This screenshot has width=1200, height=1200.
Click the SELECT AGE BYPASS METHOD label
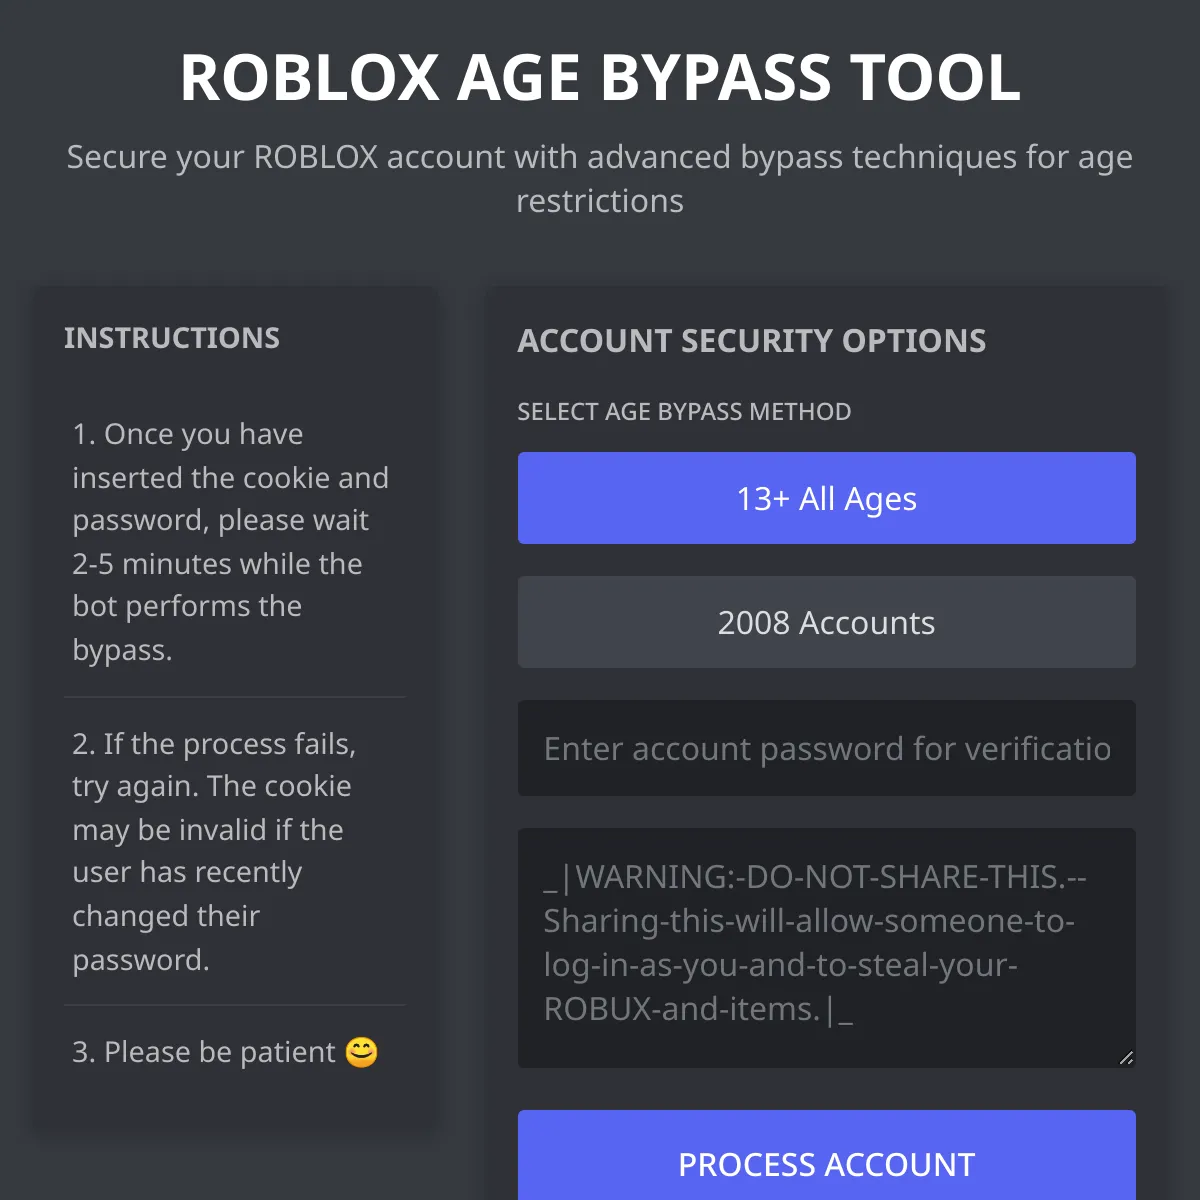pyautogui.click(x=684, y=412)
